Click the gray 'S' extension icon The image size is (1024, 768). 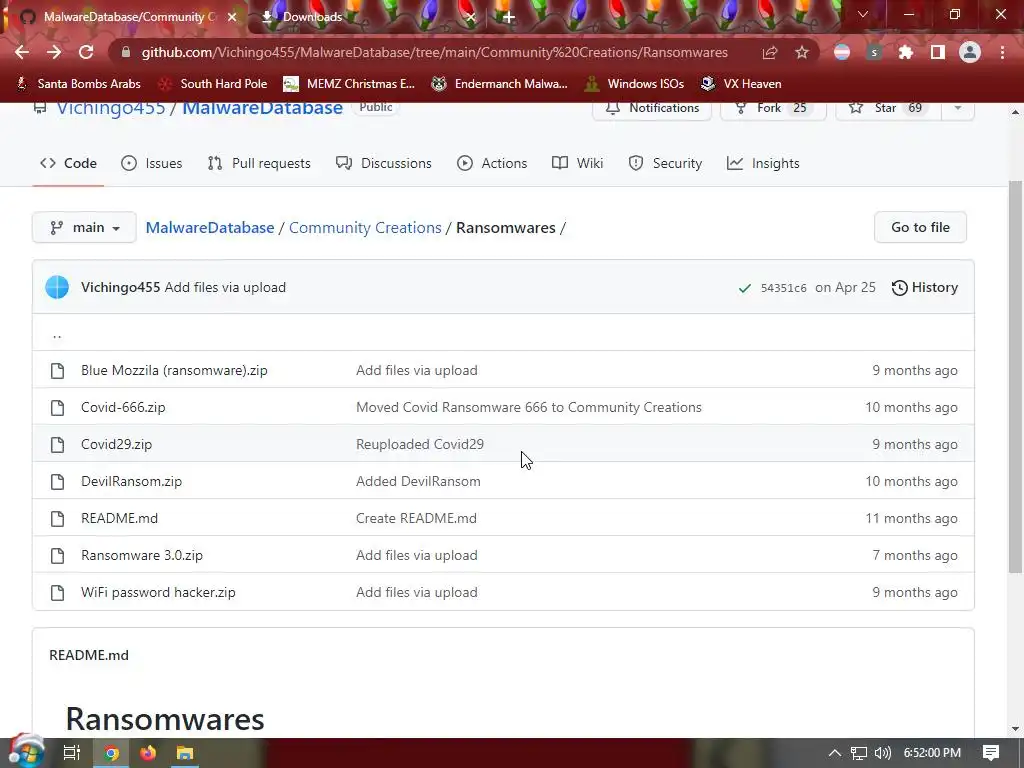(x=874, y=52)
